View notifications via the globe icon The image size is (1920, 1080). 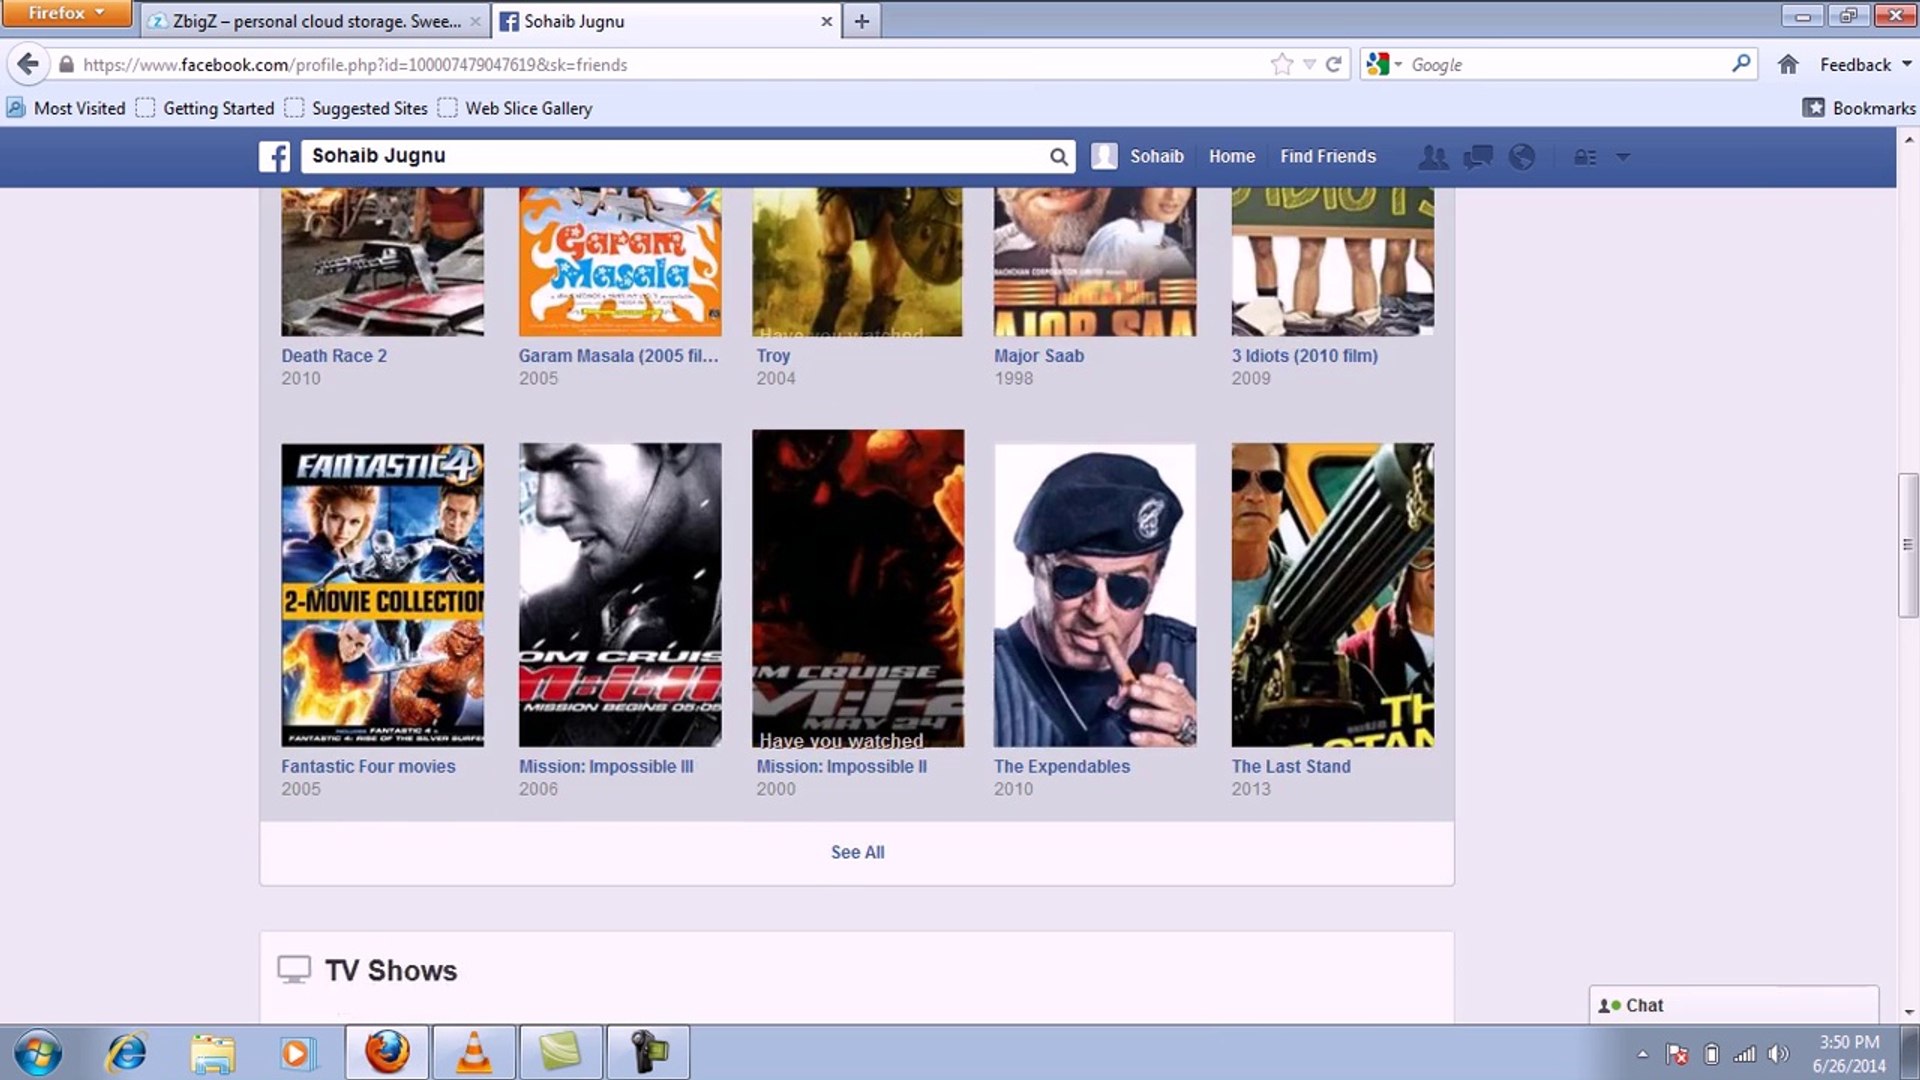coord(1521,157)
